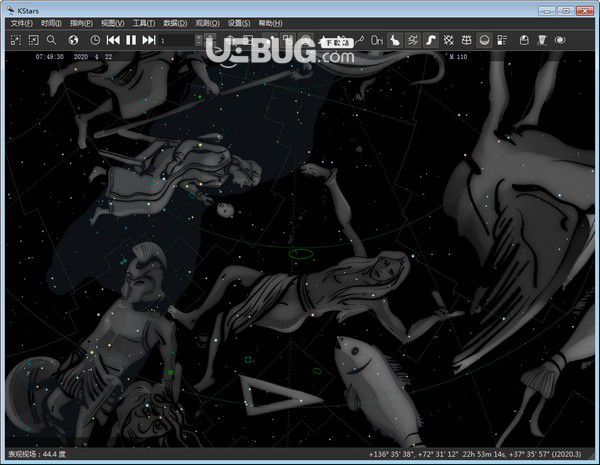Viewport: 600px width, 465px height.
Task: Click the spiral galaxy toolbar icon
Action: tap(560, 40)
